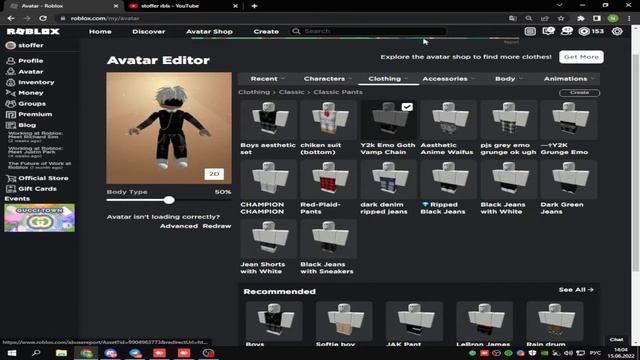Image resolution: width=640 pixels, height=360 pixels.
Task: Click the Redraw link under avatar
Action: coord(217,226)
